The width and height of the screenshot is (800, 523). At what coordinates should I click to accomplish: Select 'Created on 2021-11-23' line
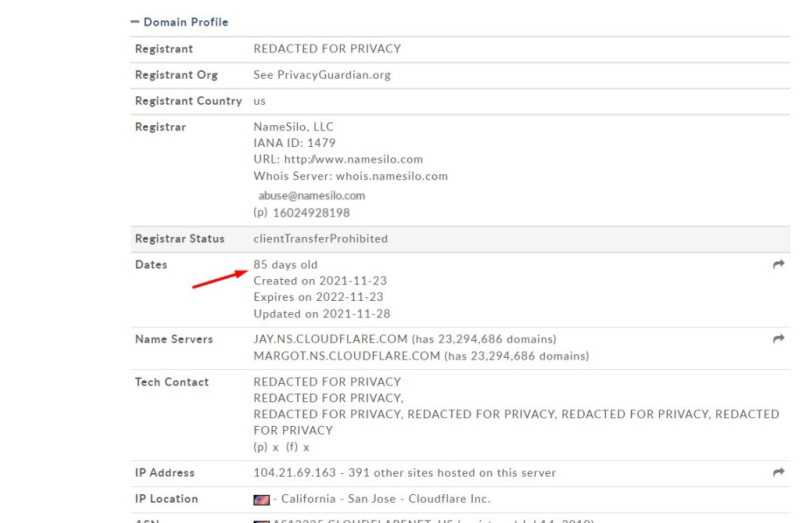point(320,281)
